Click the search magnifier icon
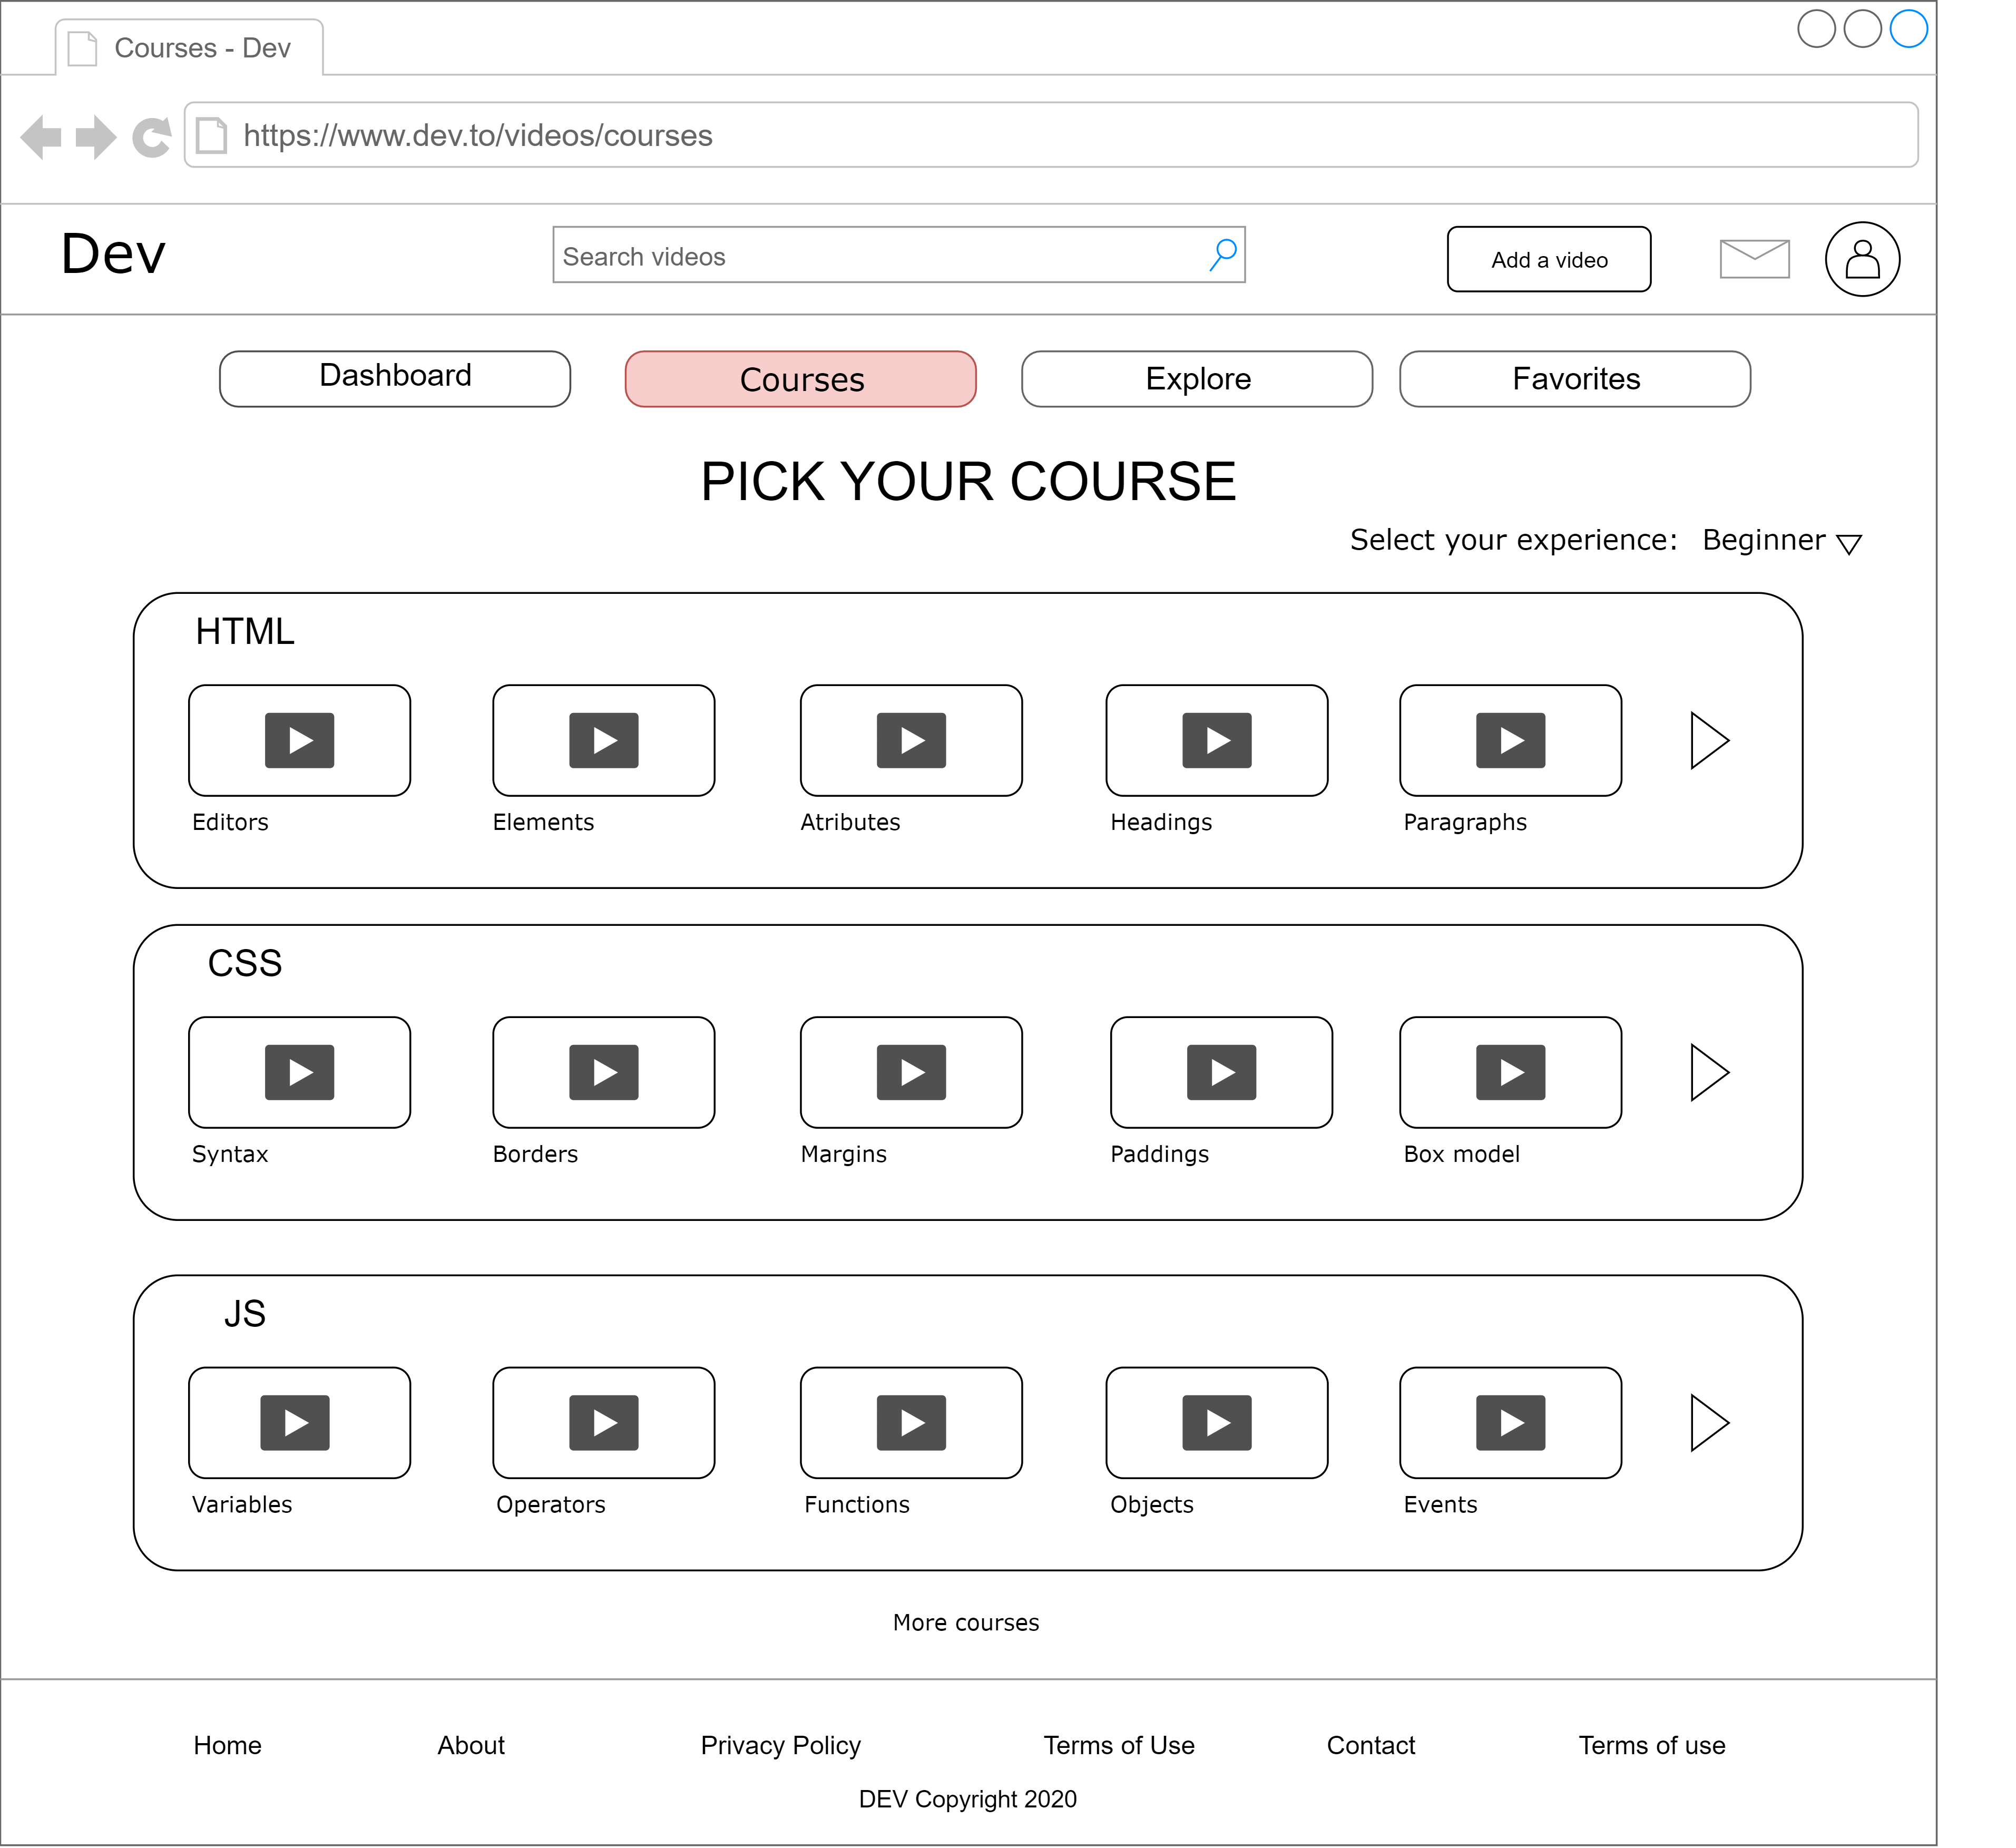The width and height of the screenshot is (2016, 1848). (1223, 255)
